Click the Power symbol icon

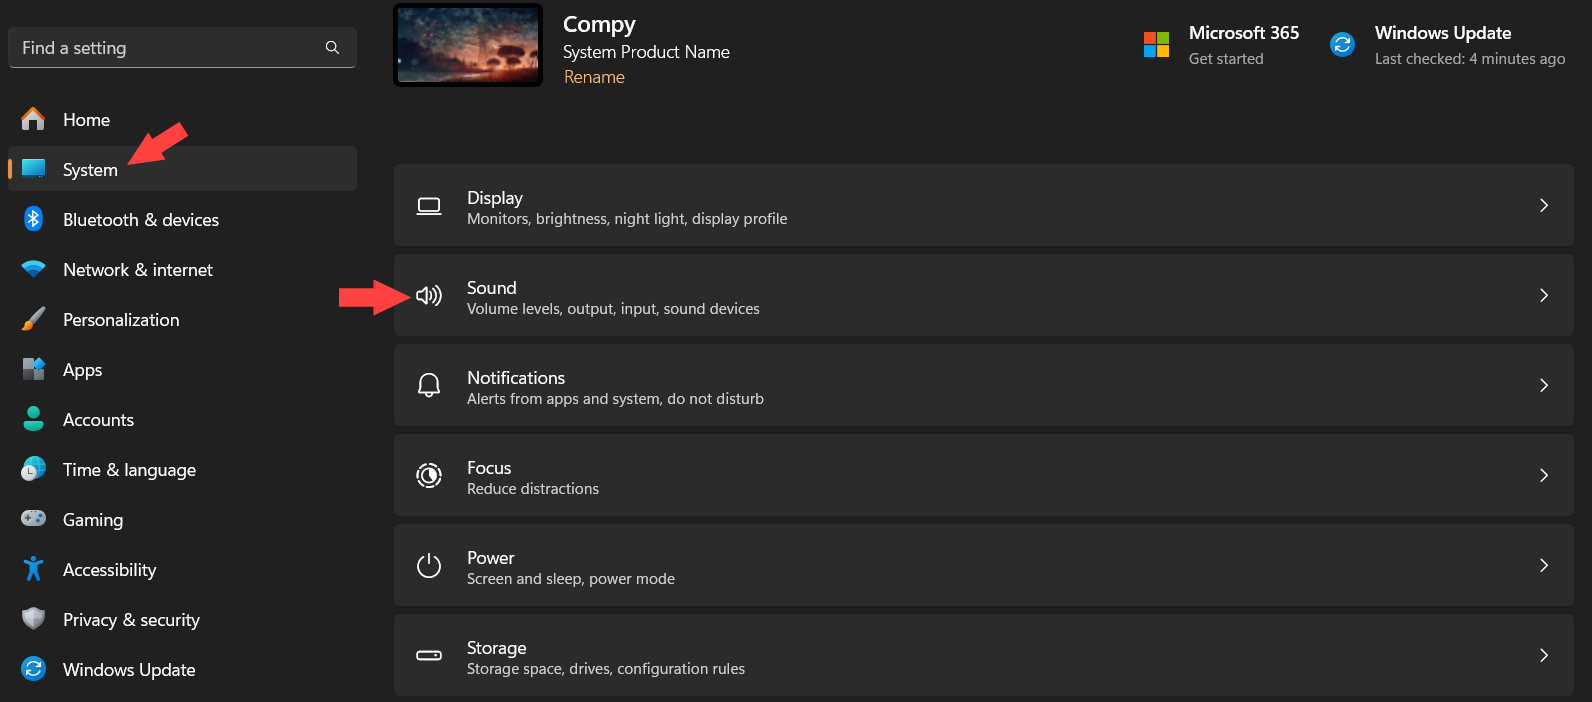(429, 565)
